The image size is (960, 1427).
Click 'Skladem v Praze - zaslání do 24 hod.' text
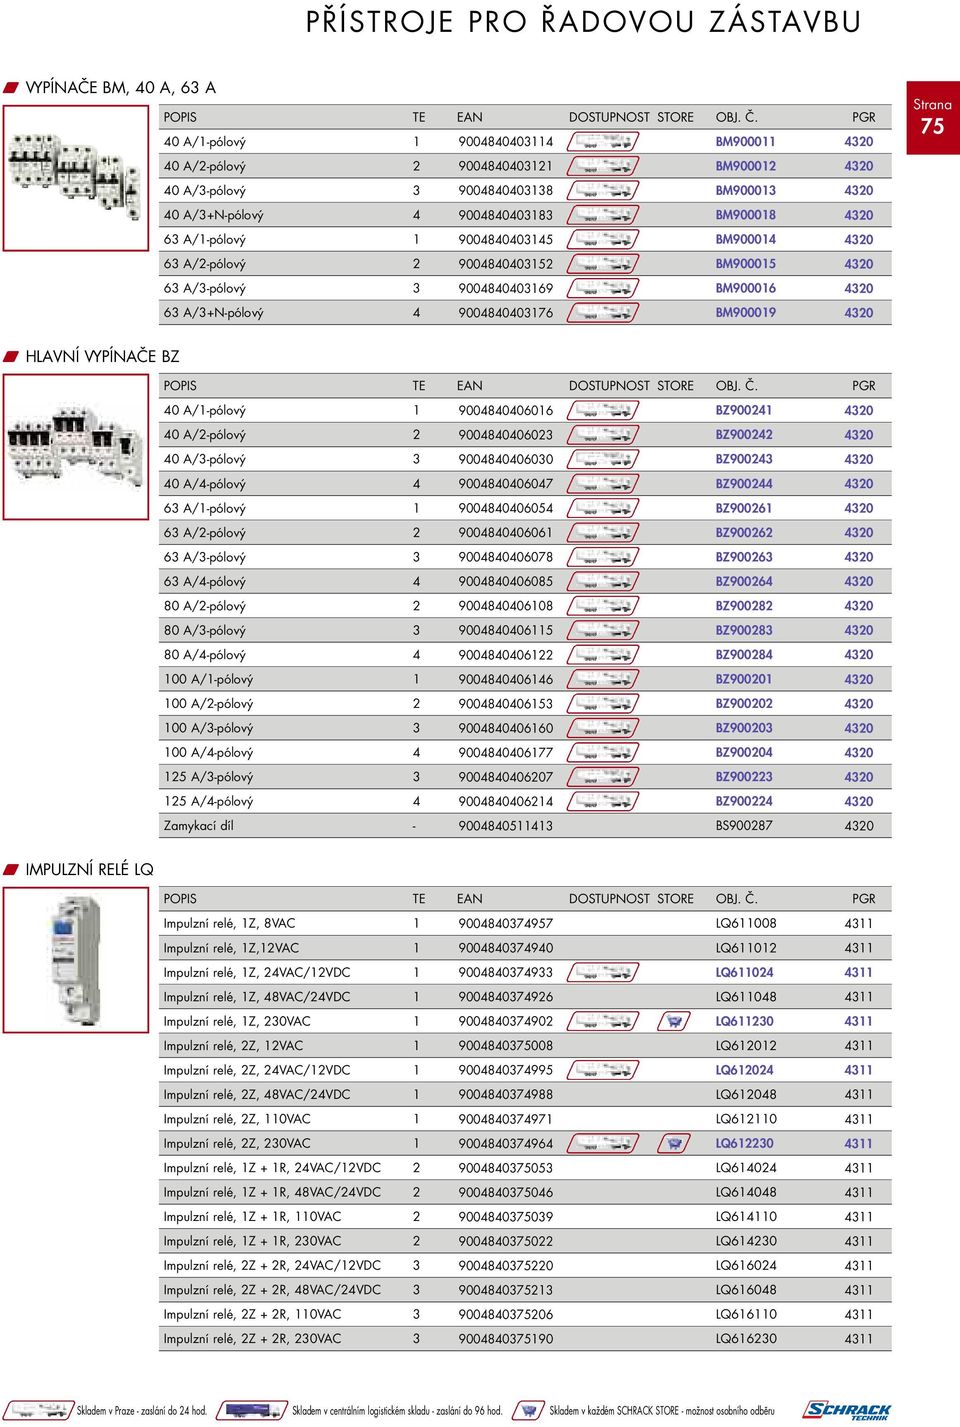[142, 1411]
